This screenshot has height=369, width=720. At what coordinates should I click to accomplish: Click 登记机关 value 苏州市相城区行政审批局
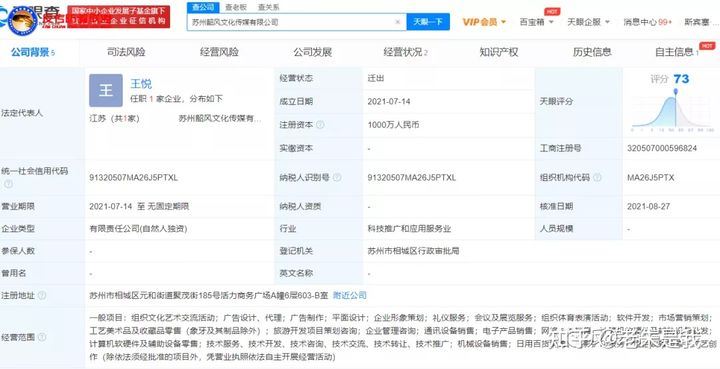coord(413,251)
